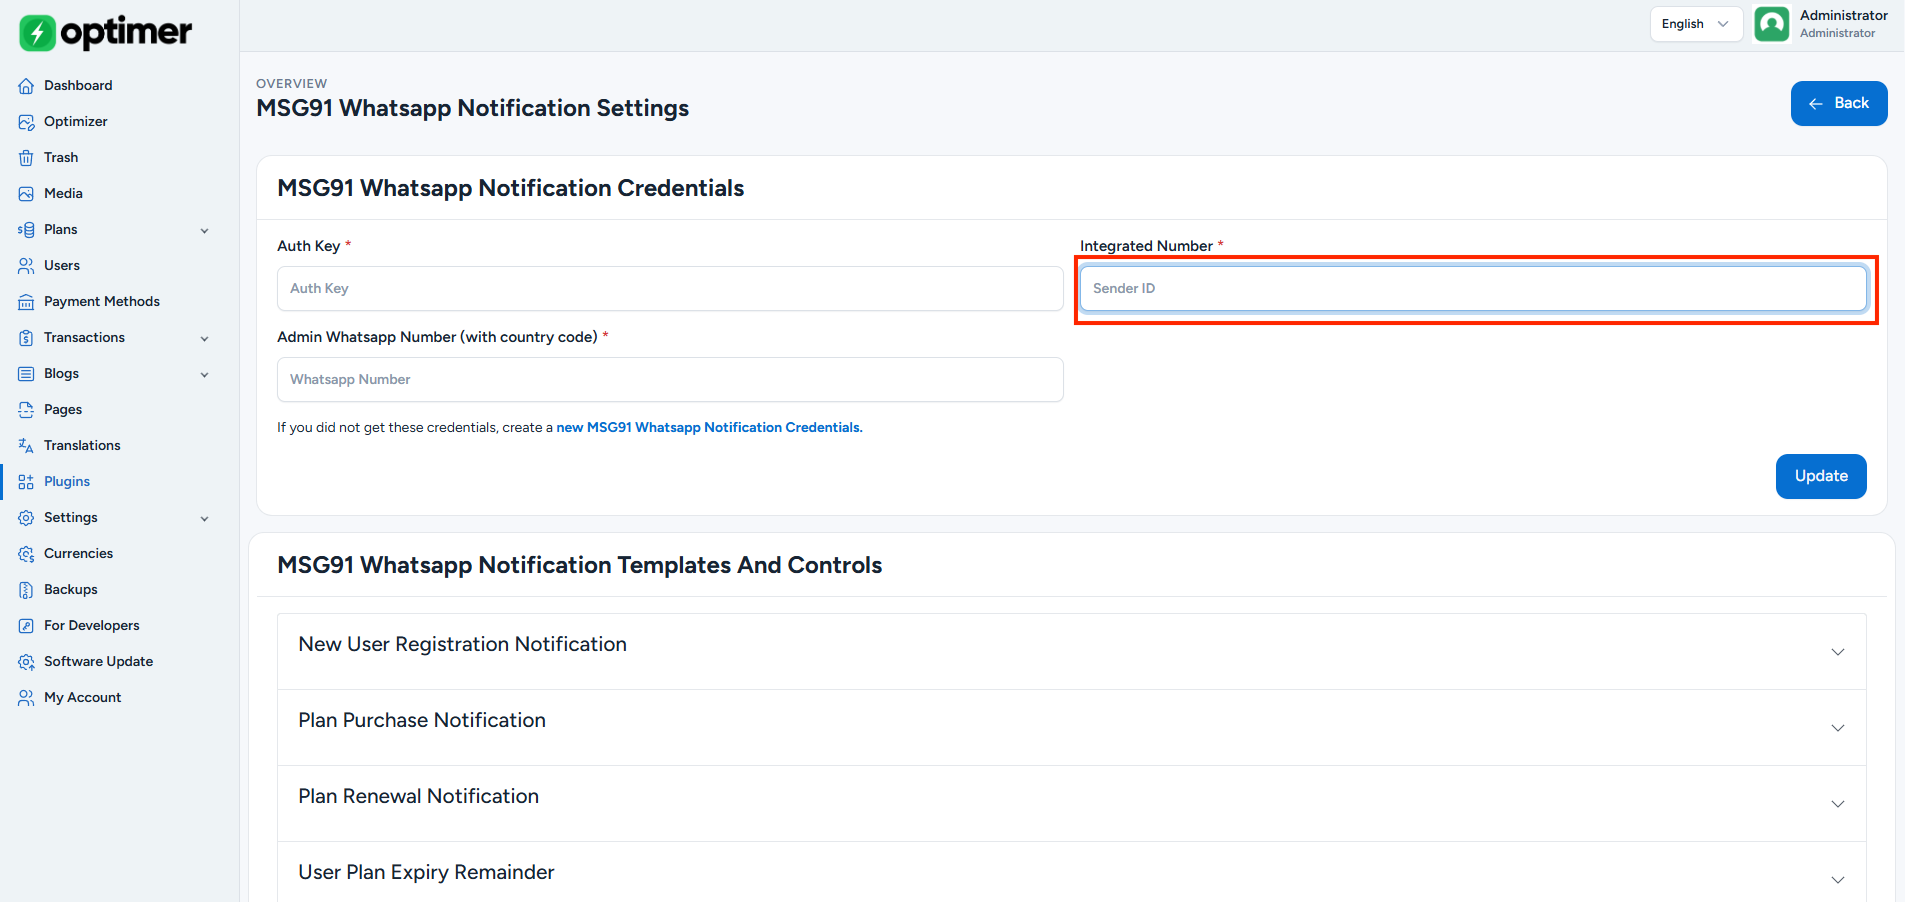This screenshot has height=902, width=1905.
Task: Expand Plan Renewal Notification section
Action: click(x=1072, y=804)
